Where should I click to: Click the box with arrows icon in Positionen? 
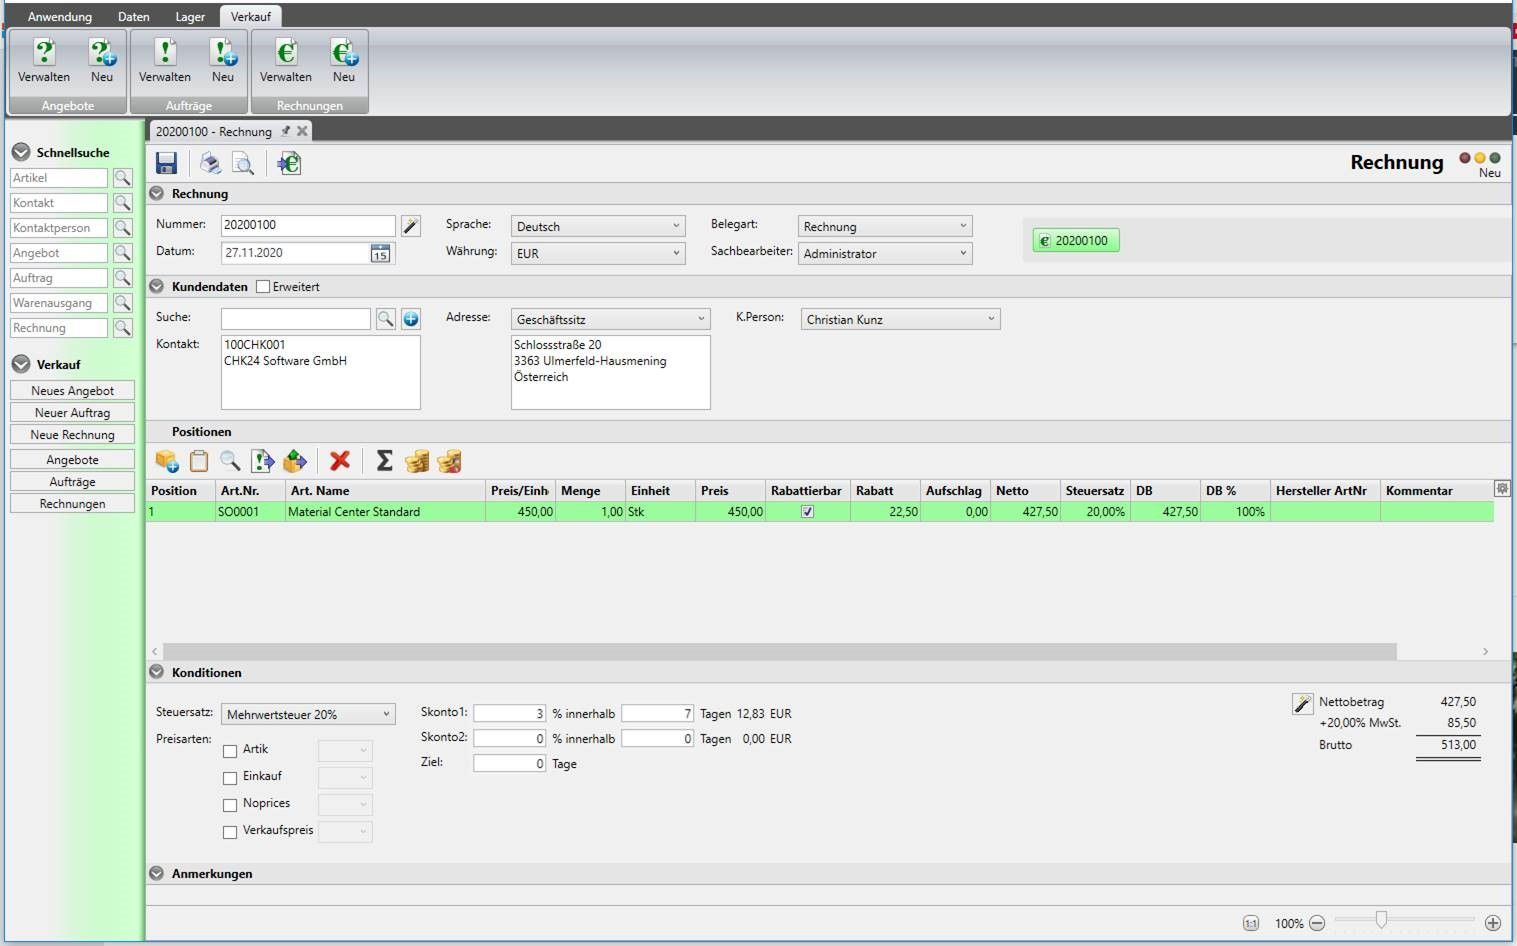295,461
